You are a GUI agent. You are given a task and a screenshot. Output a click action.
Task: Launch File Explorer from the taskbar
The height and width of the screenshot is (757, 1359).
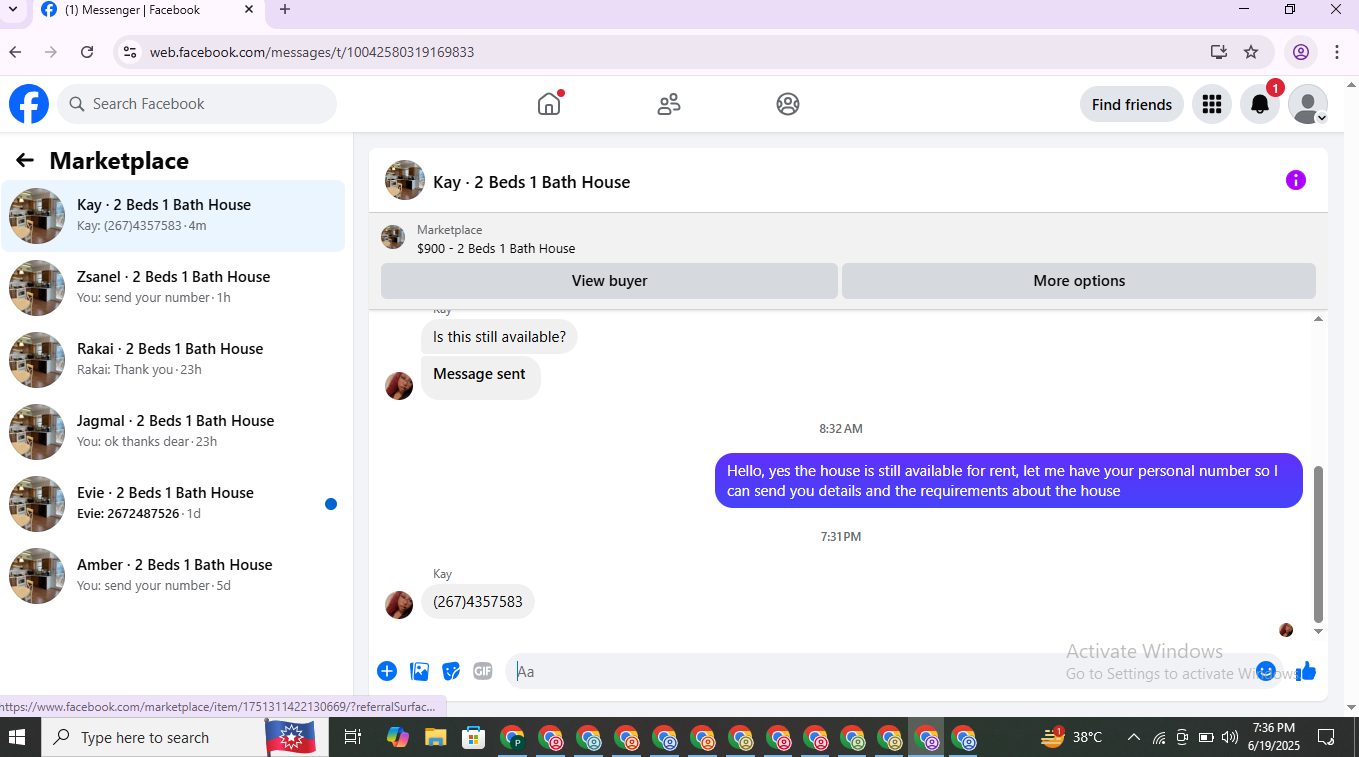[435, 738]
